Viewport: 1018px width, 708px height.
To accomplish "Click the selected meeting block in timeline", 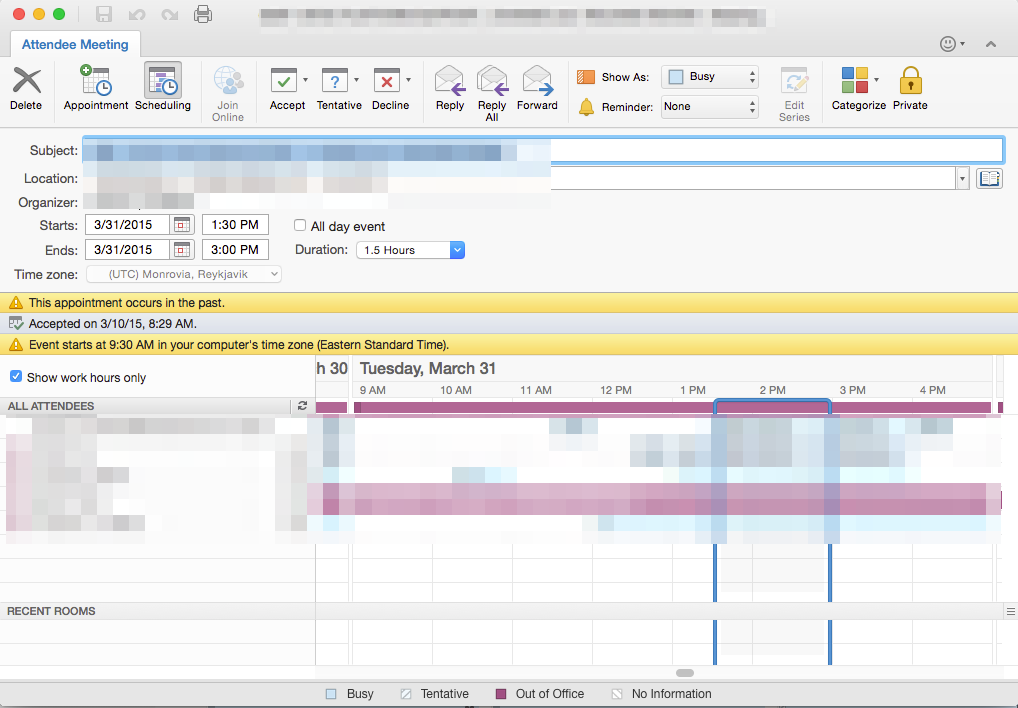I will click(772, 408).
